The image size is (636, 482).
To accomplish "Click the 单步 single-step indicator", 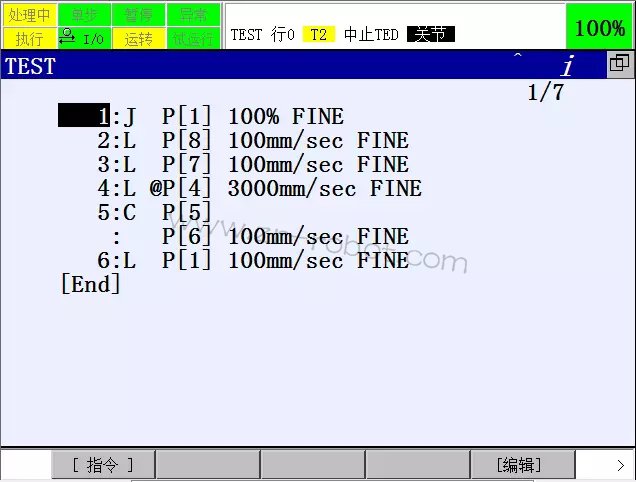I will tap(84, 15).
